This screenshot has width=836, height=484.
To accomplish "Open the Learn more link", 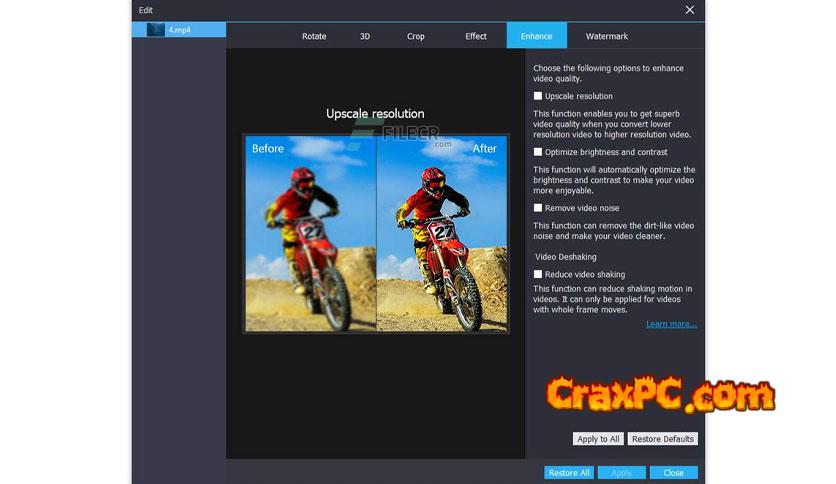I will click(x=671, y=324).
